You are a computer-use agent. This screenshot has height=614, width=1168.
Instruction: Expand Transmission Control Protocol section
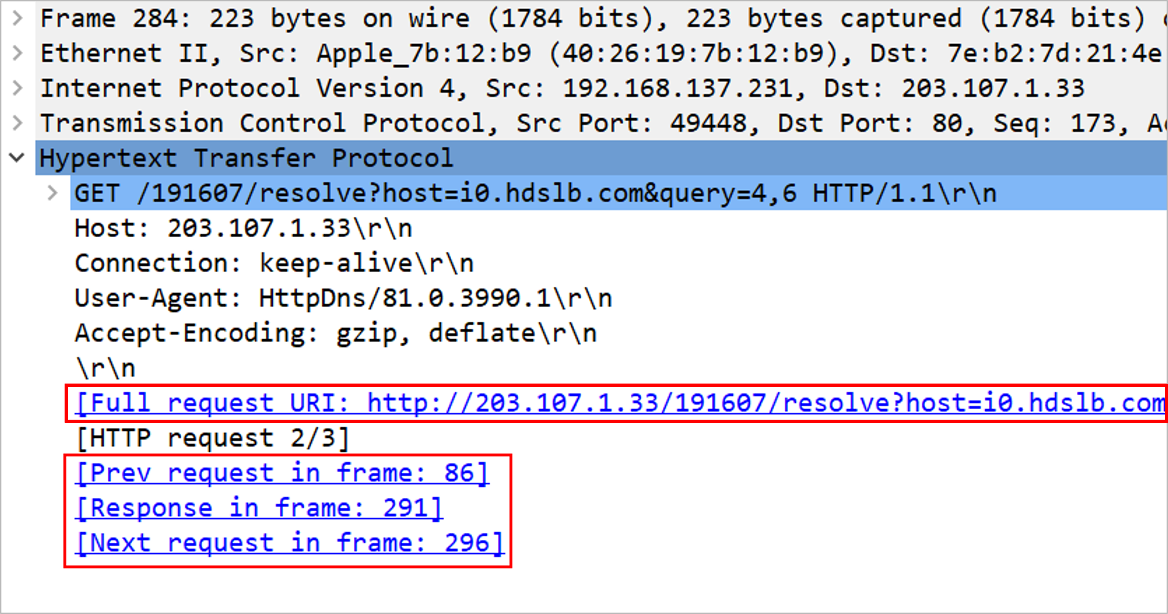point(17,123)
